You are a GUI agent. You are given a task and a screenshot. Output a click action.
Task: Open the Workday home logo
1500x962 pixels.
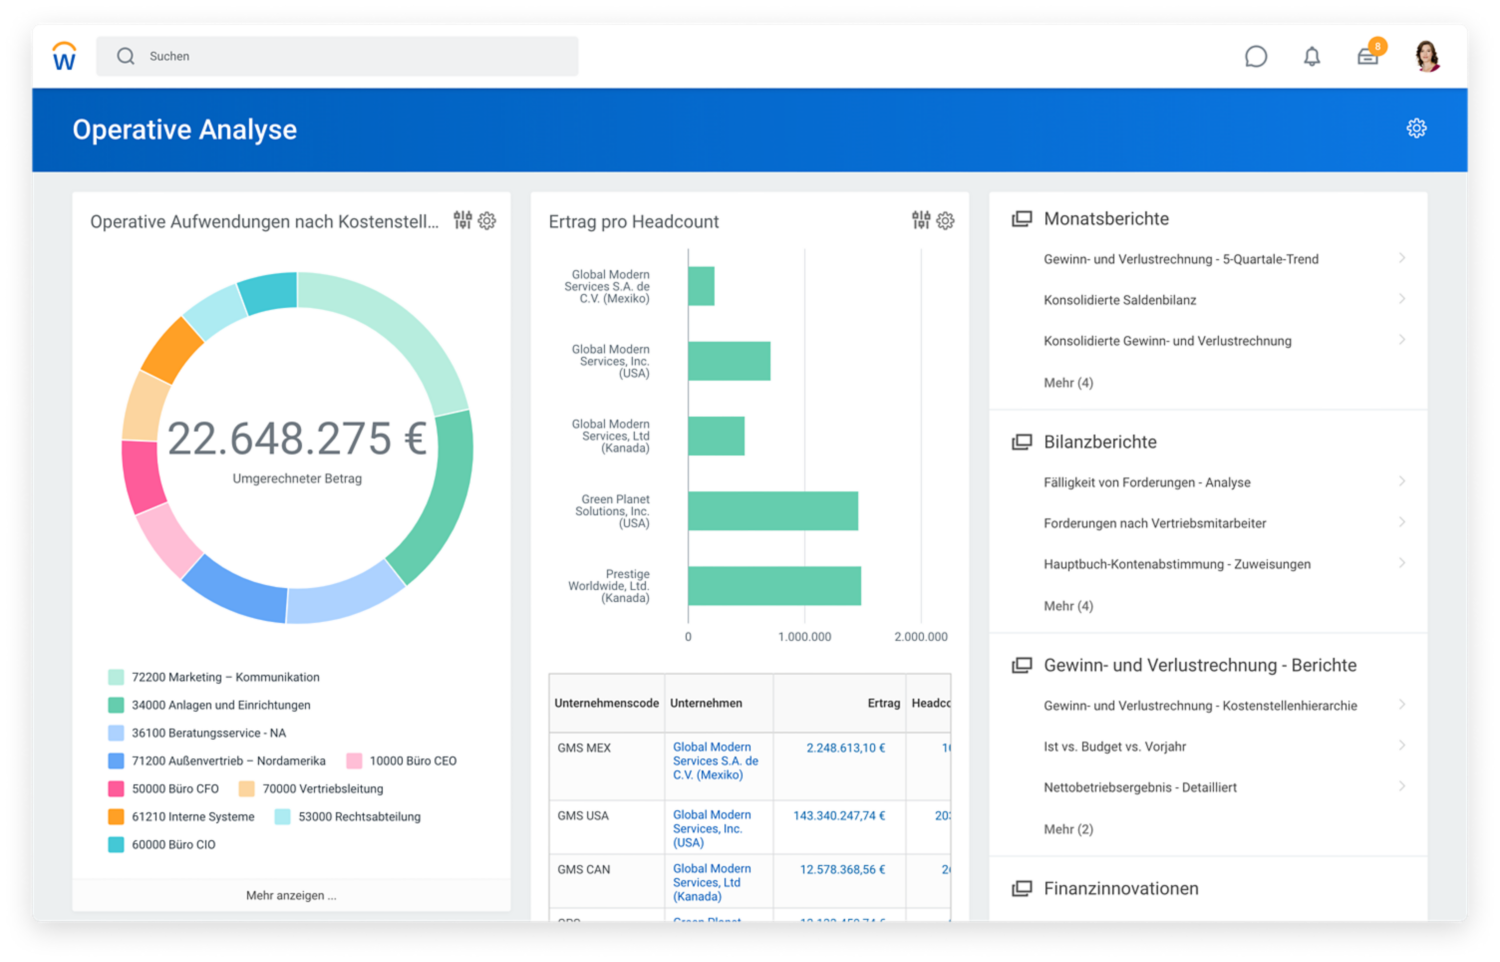coord(64,57)
